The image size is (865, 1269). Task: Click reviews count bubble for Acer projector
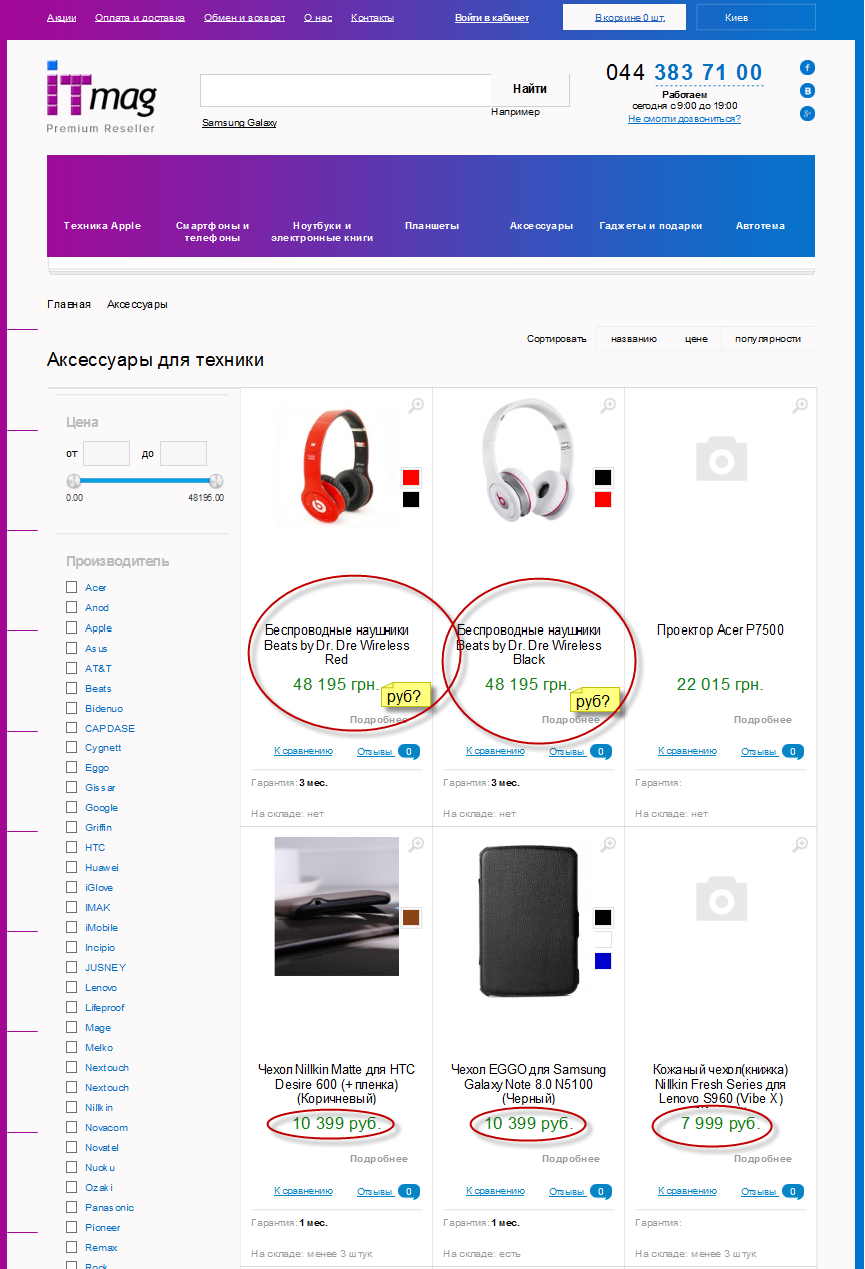coord(792,751)
